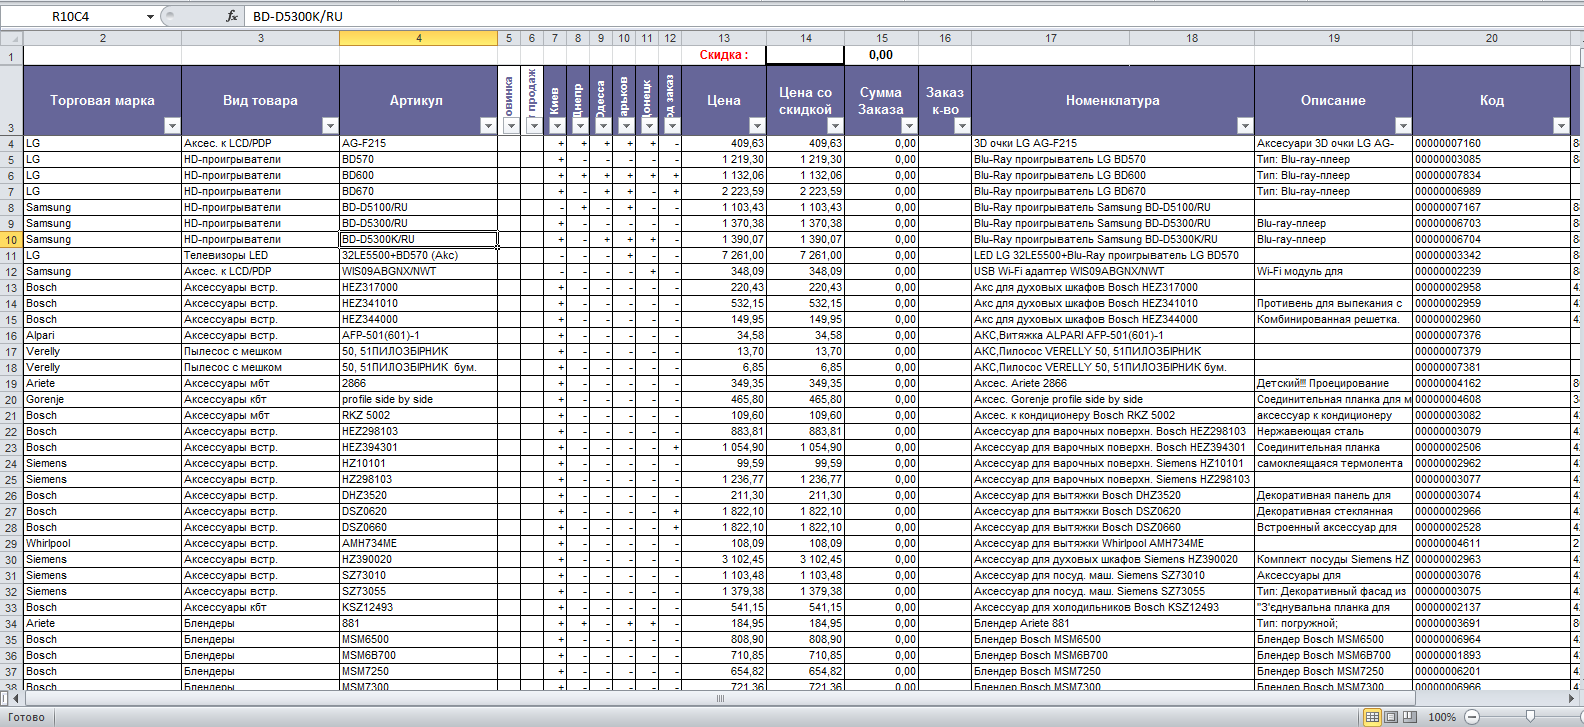The image size is (1584, 727).
Task: Select the code cell 00000007160
Action: pos(1492,144)
